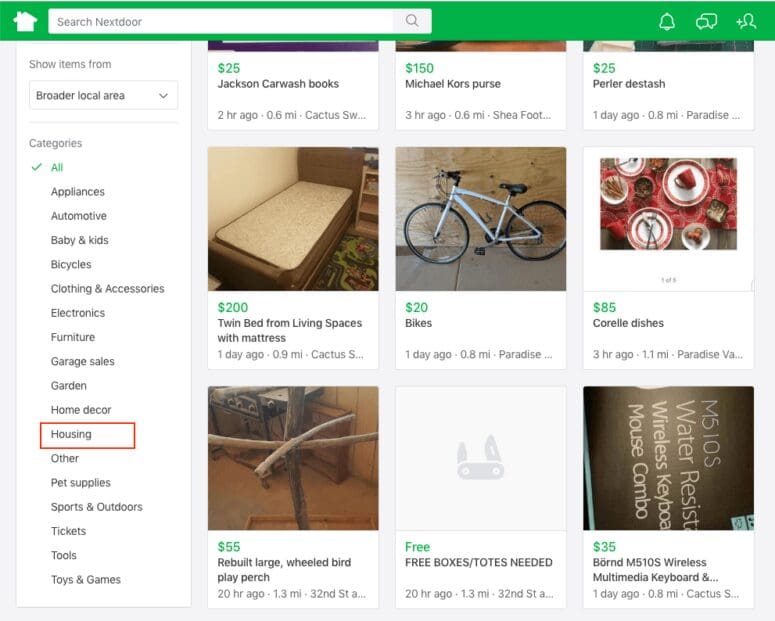Select the Housing category
The width and height of the screenshot is (775, 621).
[72, 434]
